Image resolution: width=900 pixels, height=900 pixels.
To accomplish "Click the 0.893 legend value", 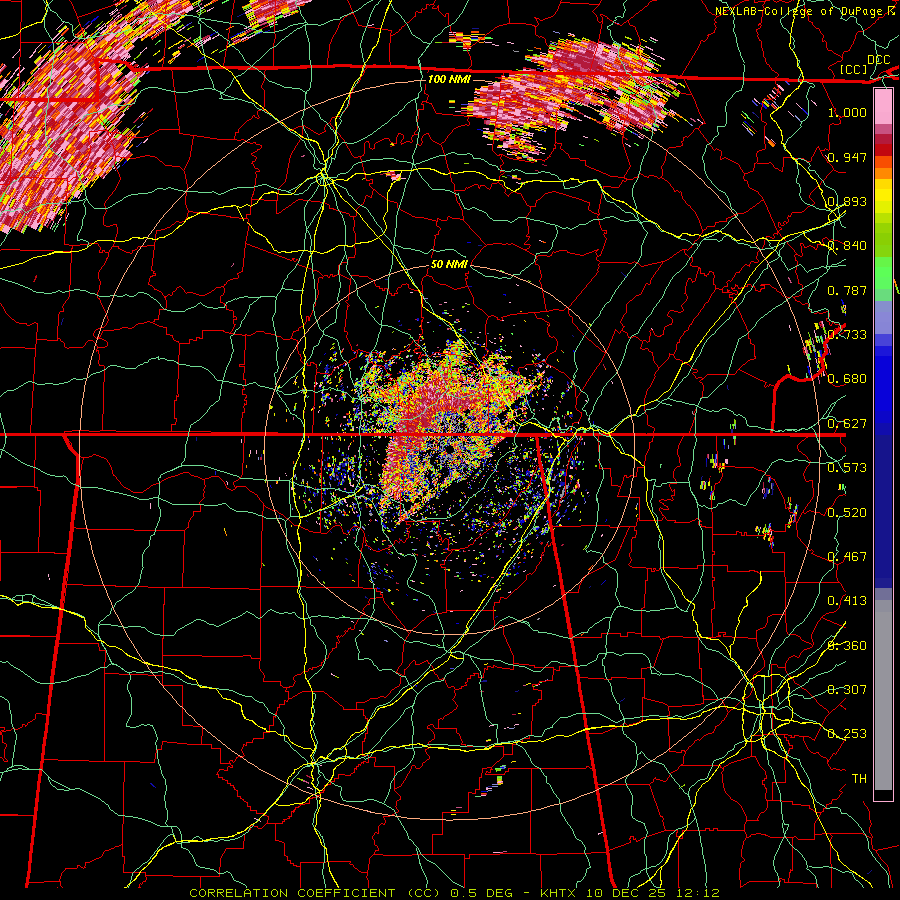I will 847,201.
